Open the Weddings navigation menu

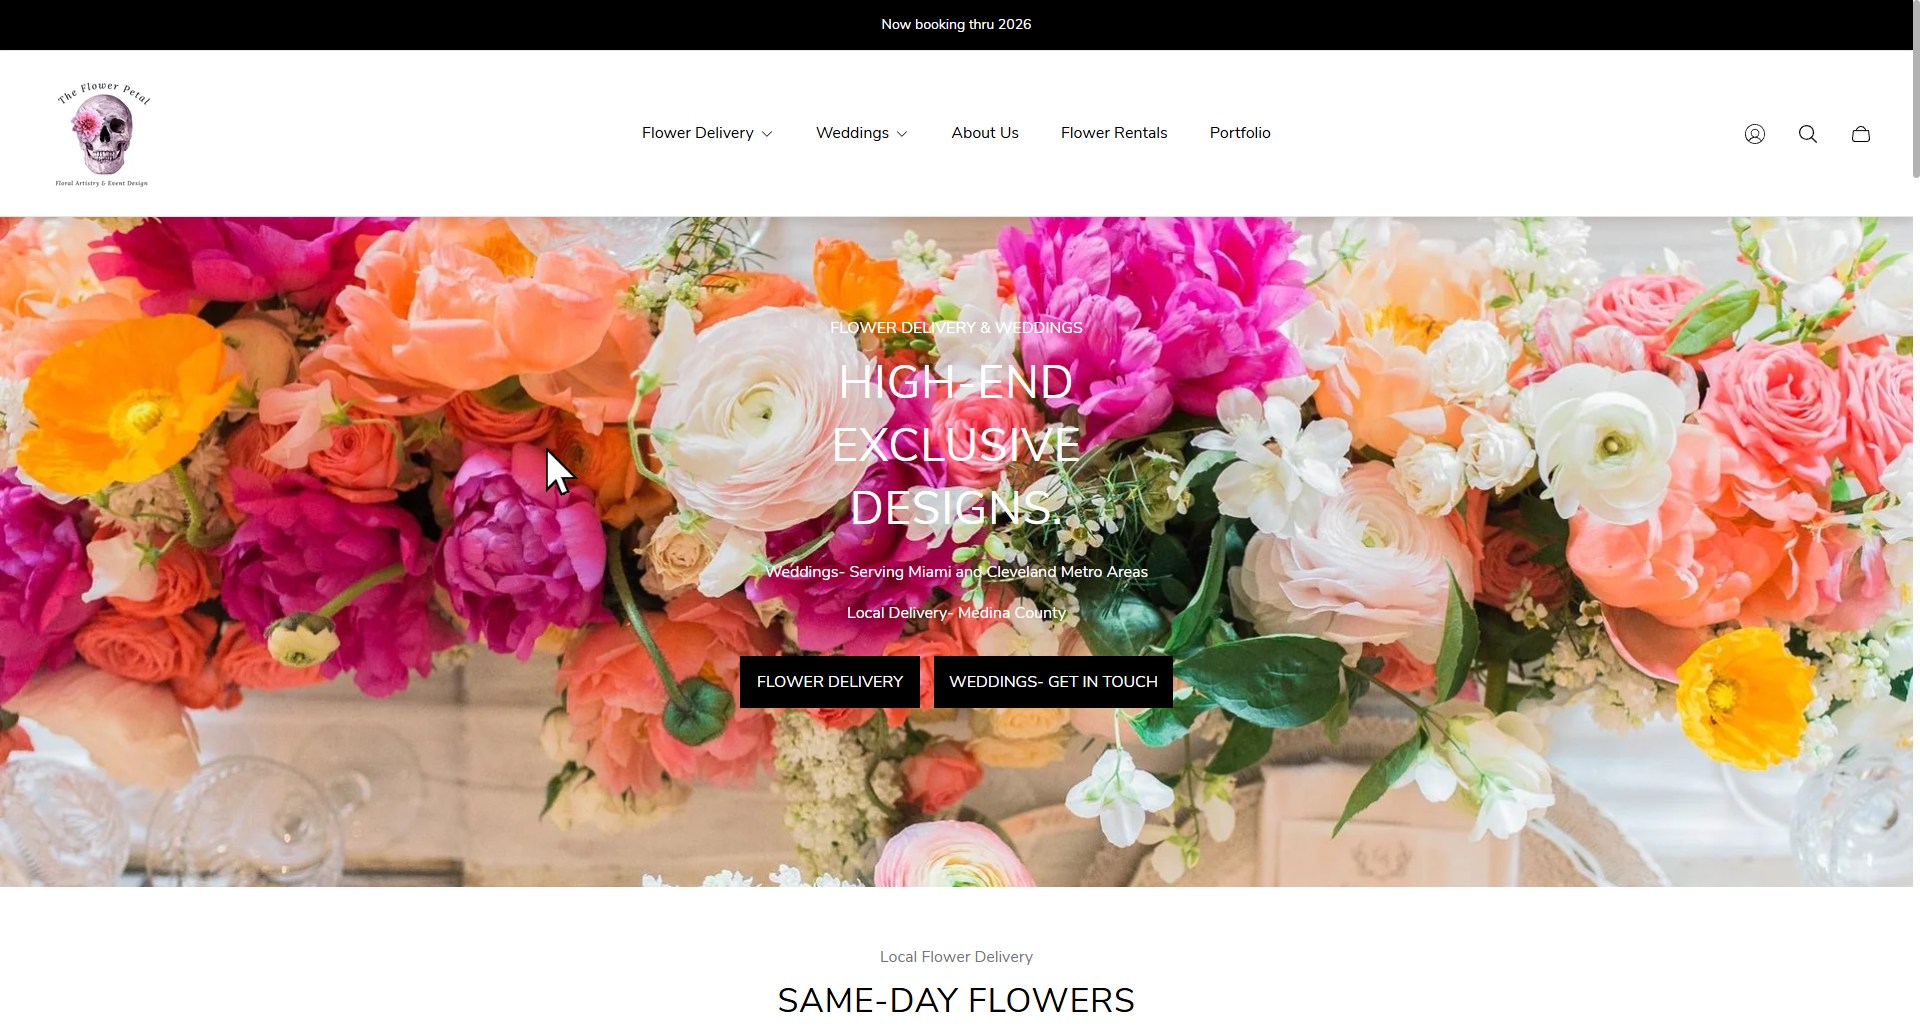point(852,133)
